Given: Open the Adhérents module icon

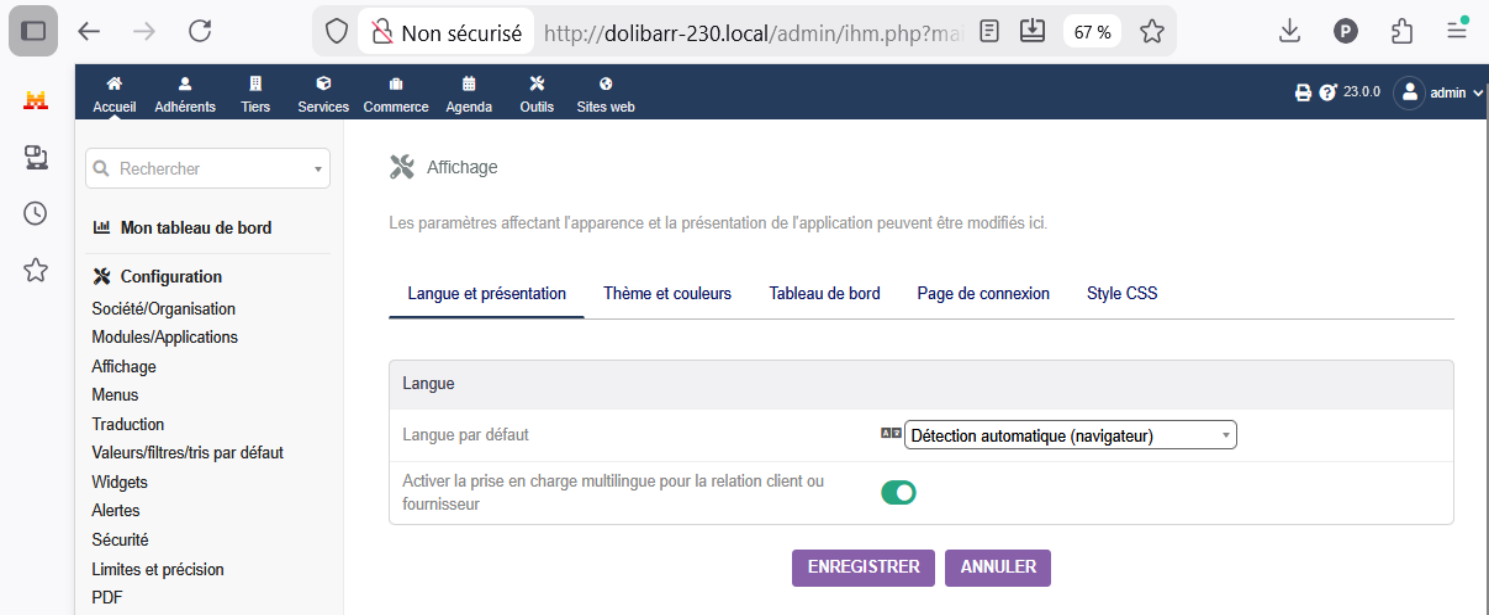Looking at the screenshot, I should pyautogui.click(x=185, y=84).
